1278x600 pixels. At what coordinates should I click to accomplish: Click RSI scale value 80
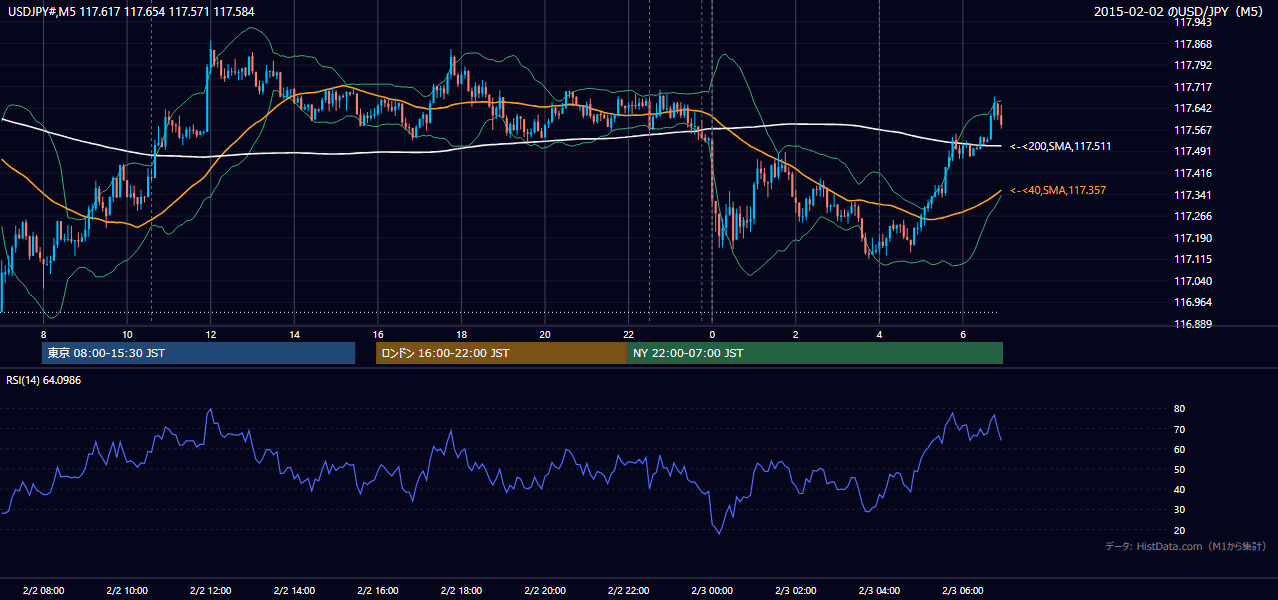coord(1179,409)
